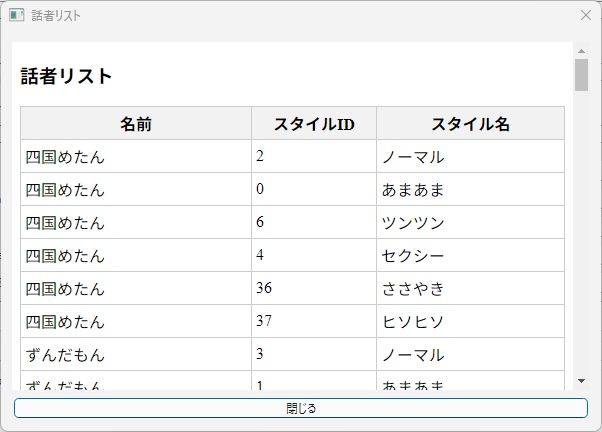The height and width of the screenshot is (432, 602).
Task: Click 四国めたん in the ノーマル row
Action: 65,157
